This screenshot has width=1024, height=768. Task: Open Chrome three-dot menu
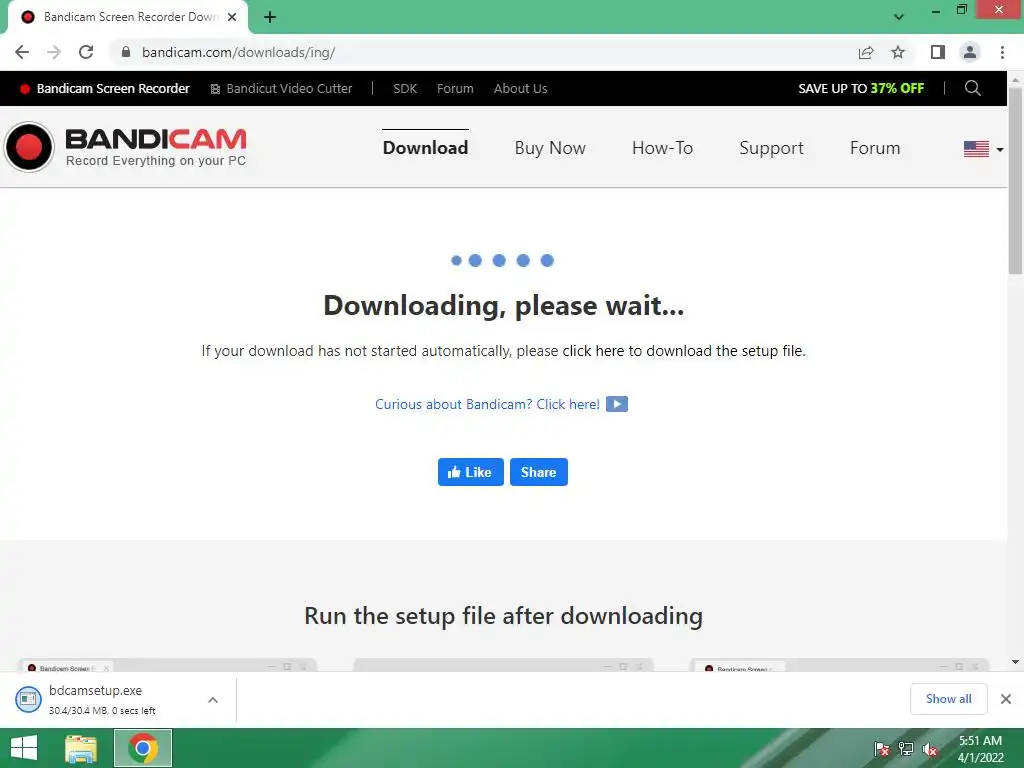1002,52
